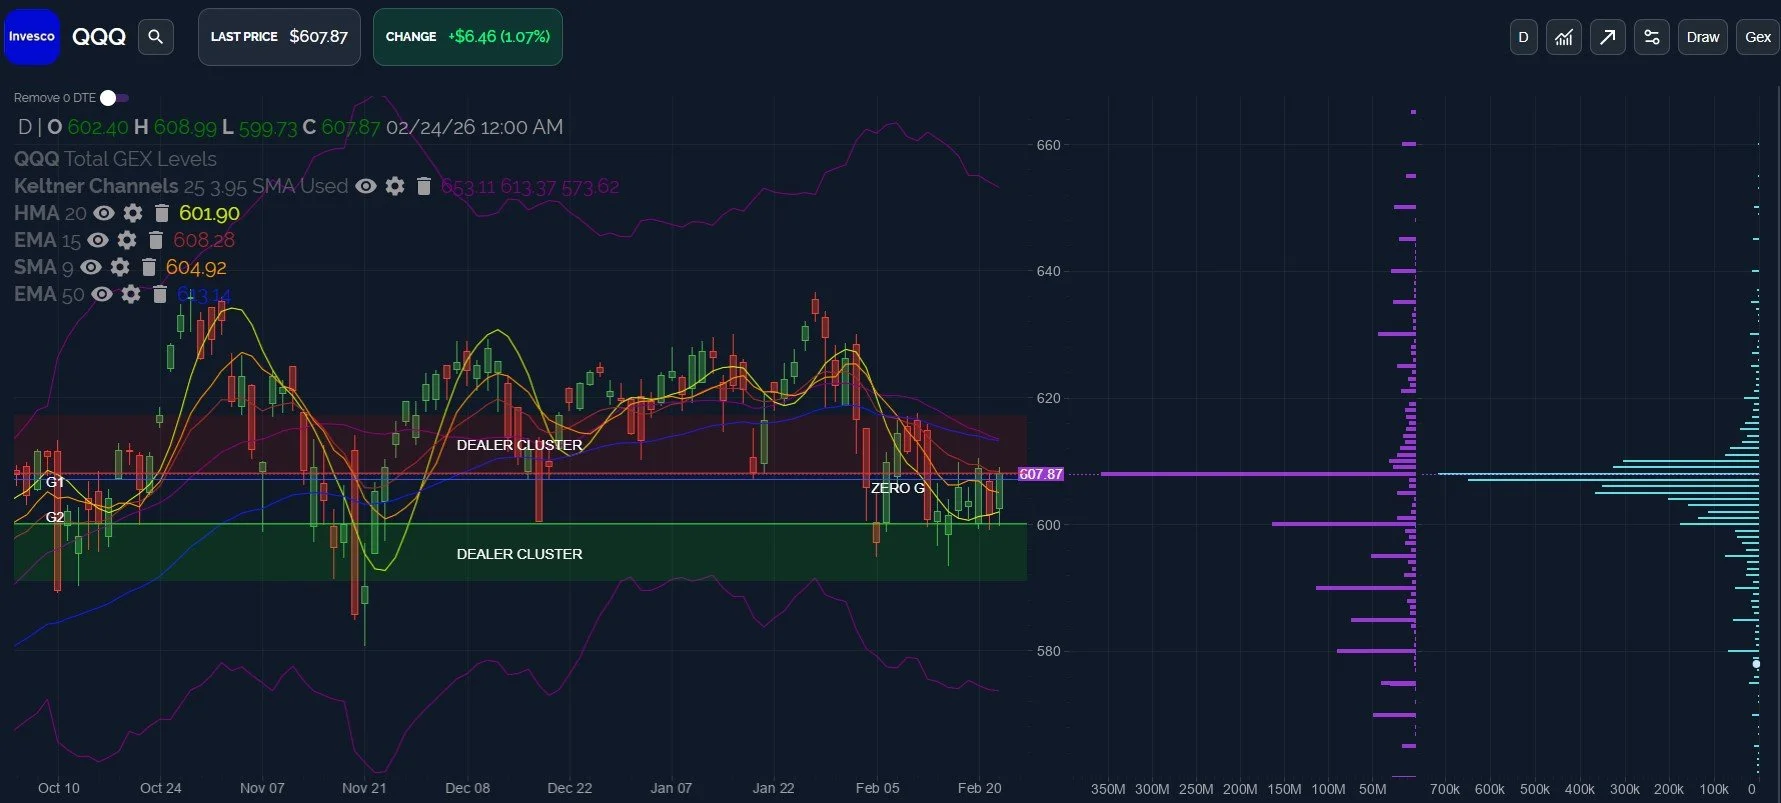Click the CHANGE +$6.46 box
The image size is (1781, 803).
coord(468,37)
